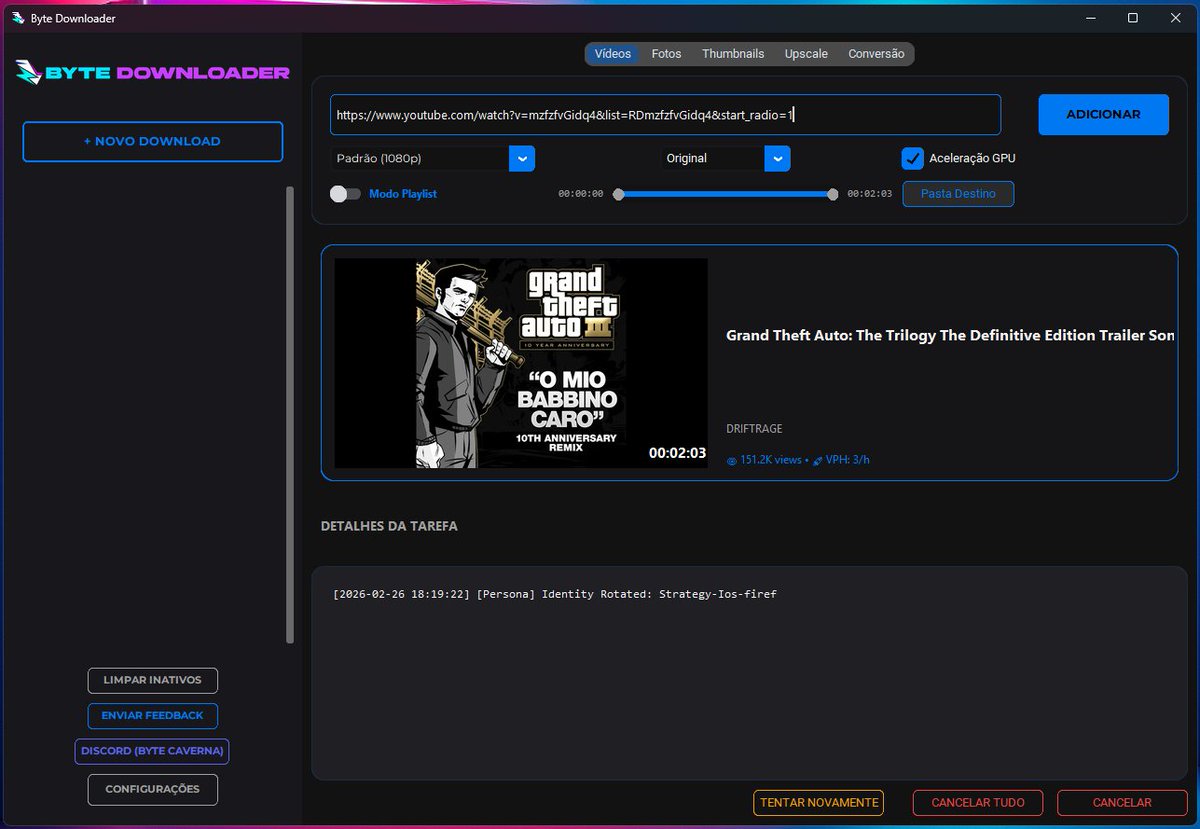Click the DRIFTRAGE channel name
This screenshot has width=1200, height=829.
point(754,429)
